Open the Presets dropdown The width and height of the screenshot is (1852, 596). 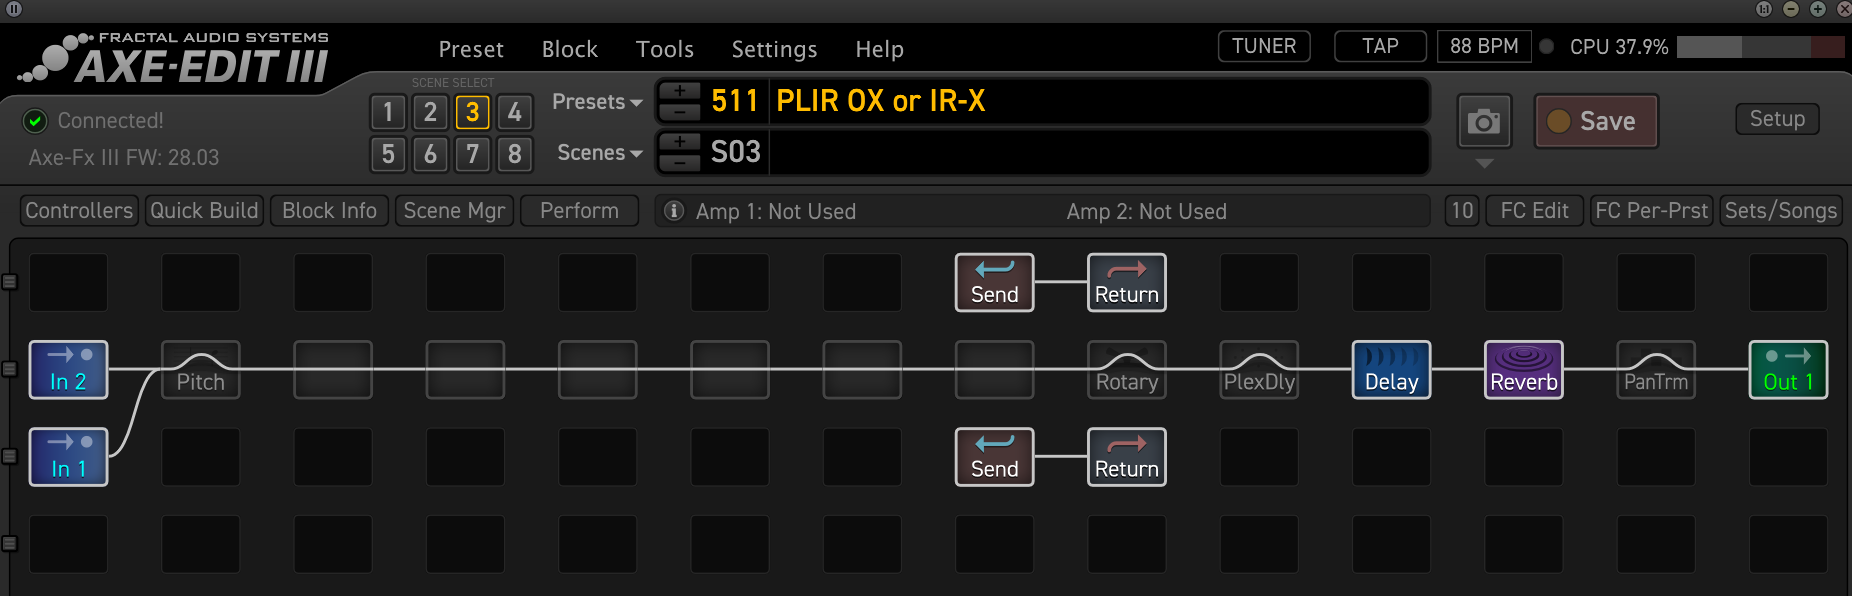tap(597, 102)
